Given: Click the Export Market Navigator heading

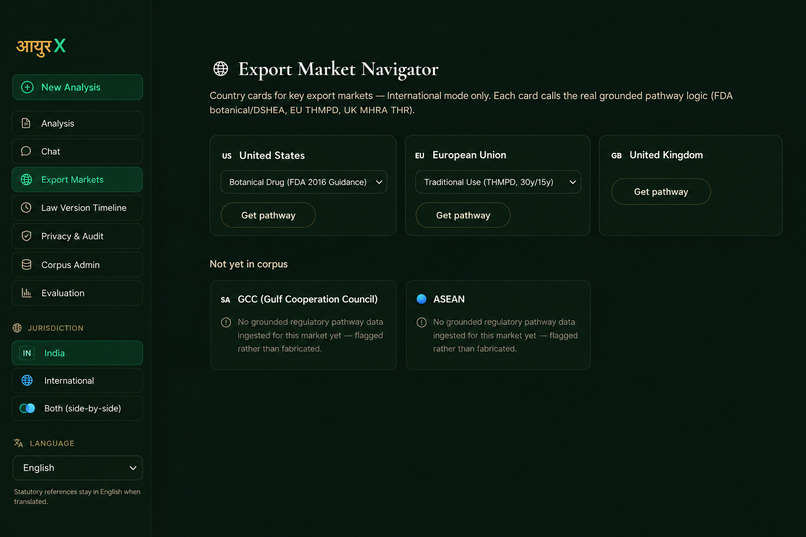Looking at the screenshot, I should 338,69.
